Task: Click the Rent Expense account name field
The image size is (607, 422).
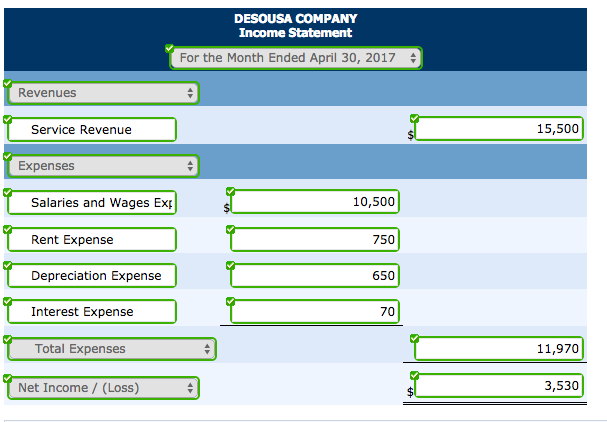Action: (x=92, y=240)
